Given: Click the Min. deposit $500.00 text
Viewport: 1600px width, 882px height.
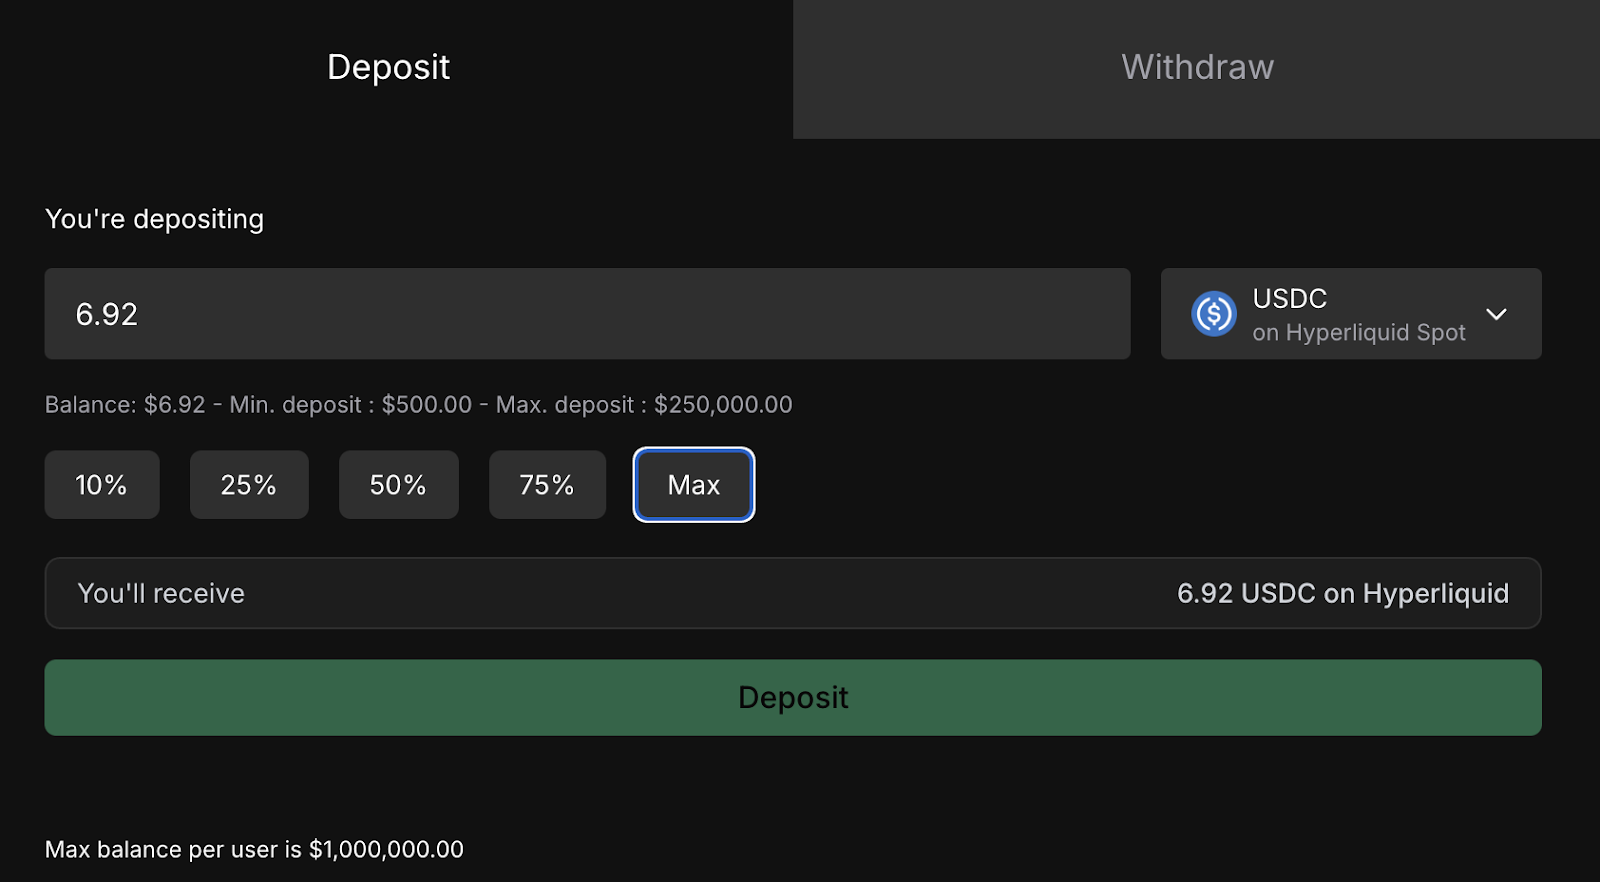Looking at the screenshot, I should tap(350, 405).
